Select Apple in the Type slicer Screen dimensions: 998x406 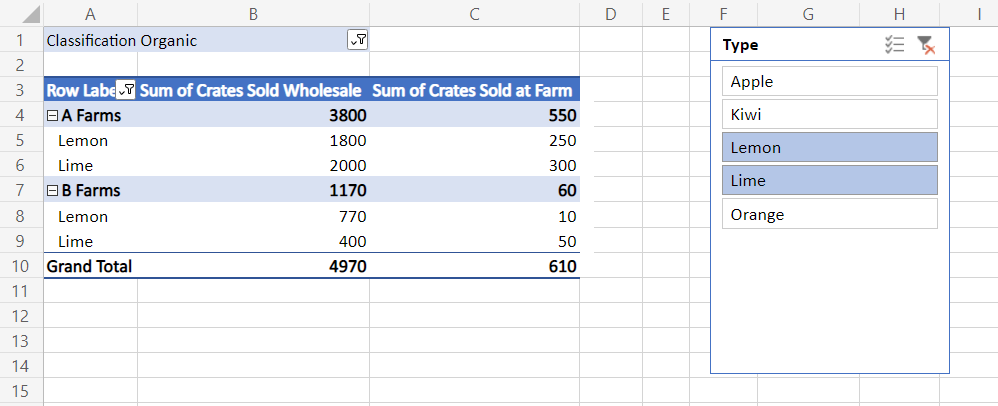pyautogui.click(x=829, y=81)
